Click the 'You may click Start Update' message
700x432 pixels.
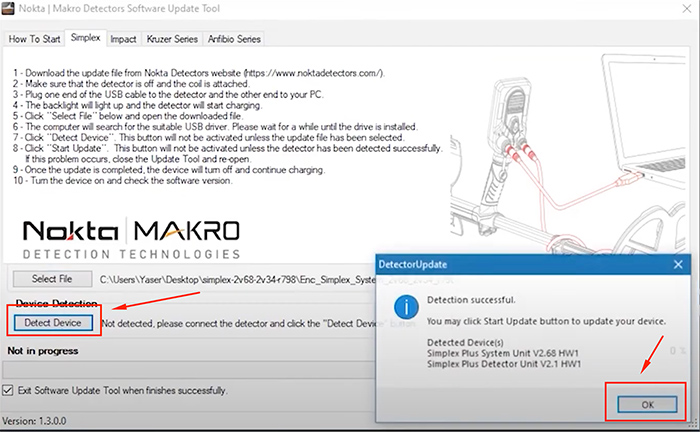pyautogui.click(x=546, y=321)
